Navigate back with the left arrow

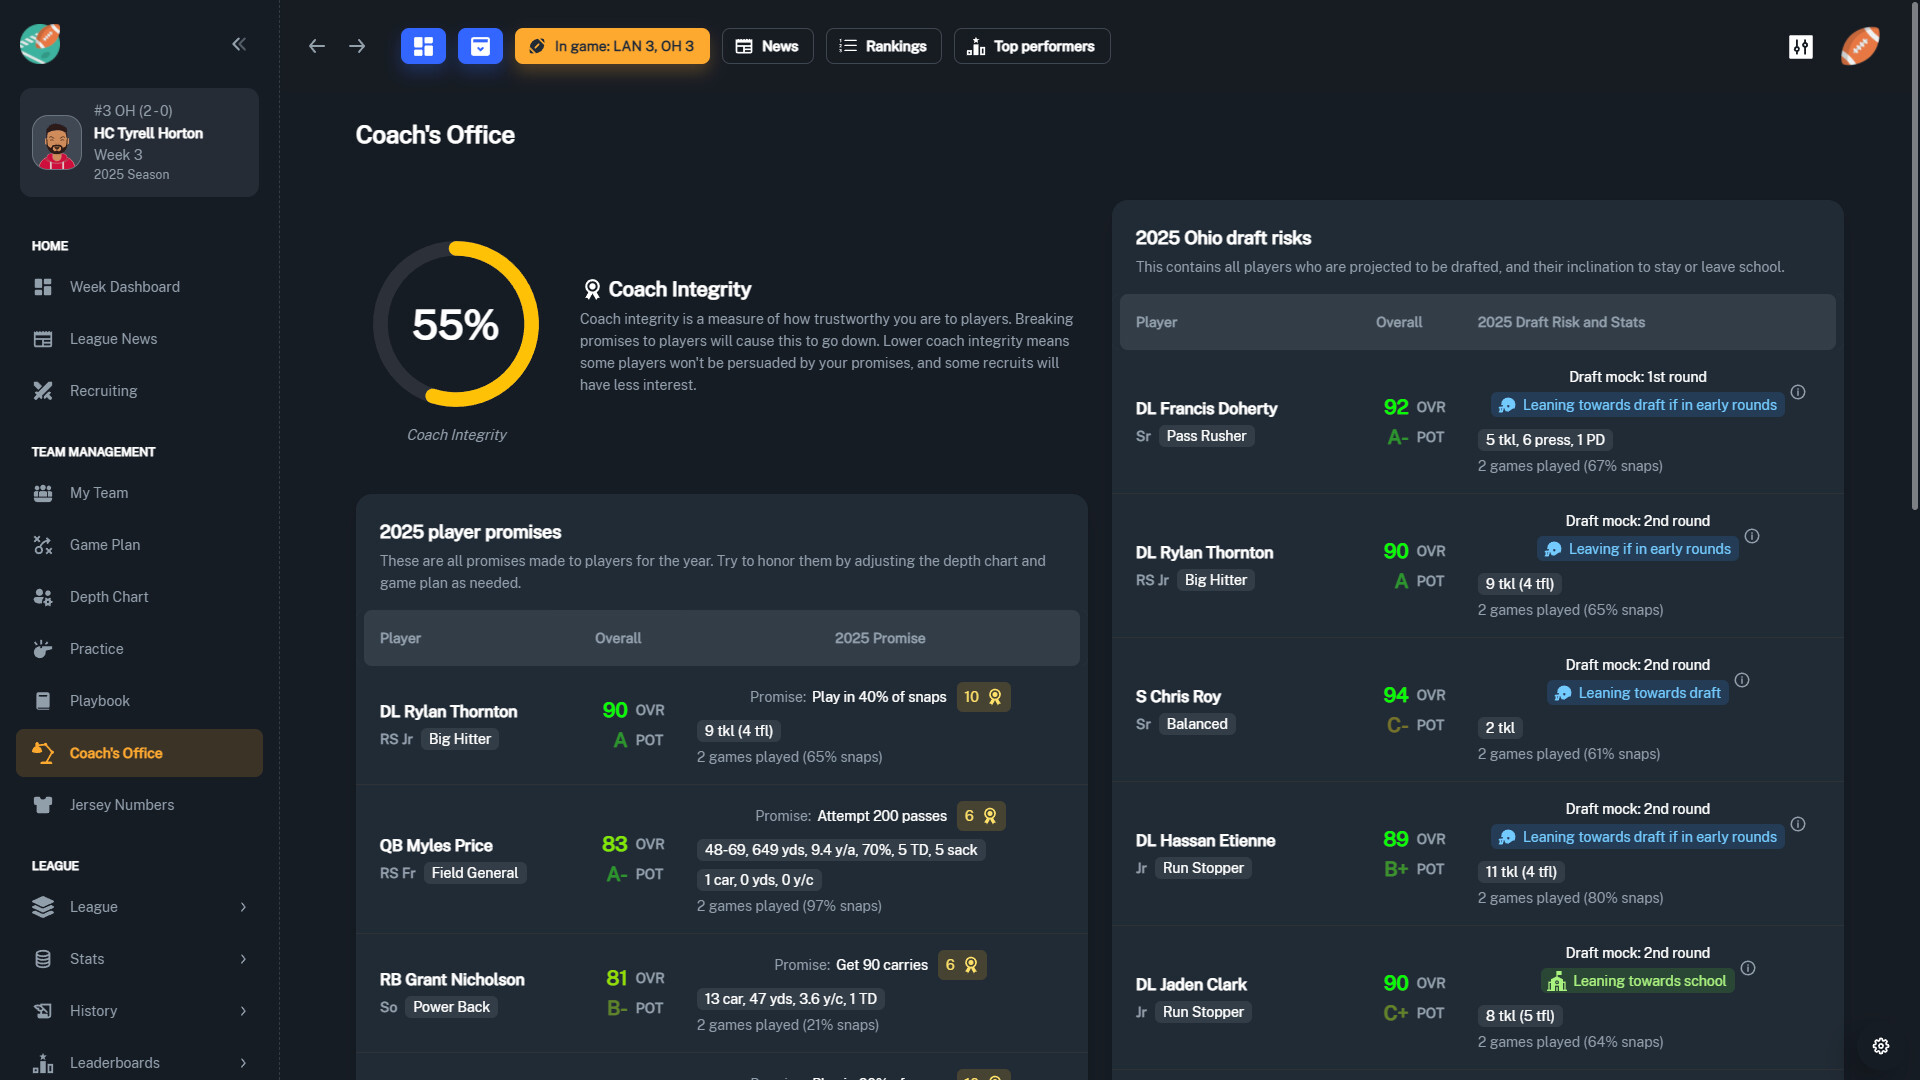tap(316, 46)
